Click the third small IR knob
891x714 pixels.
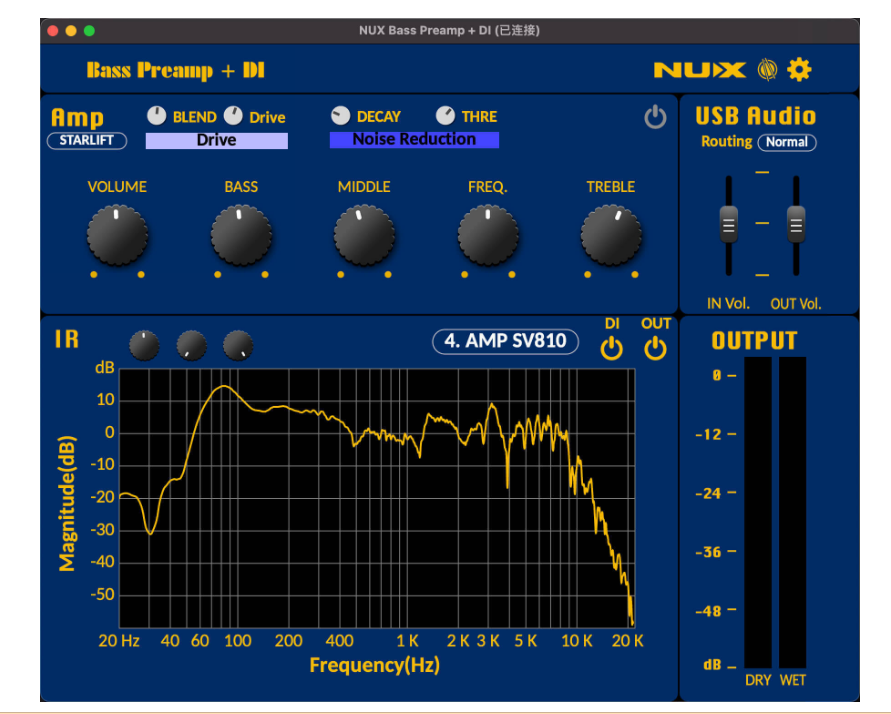[238, 346]
